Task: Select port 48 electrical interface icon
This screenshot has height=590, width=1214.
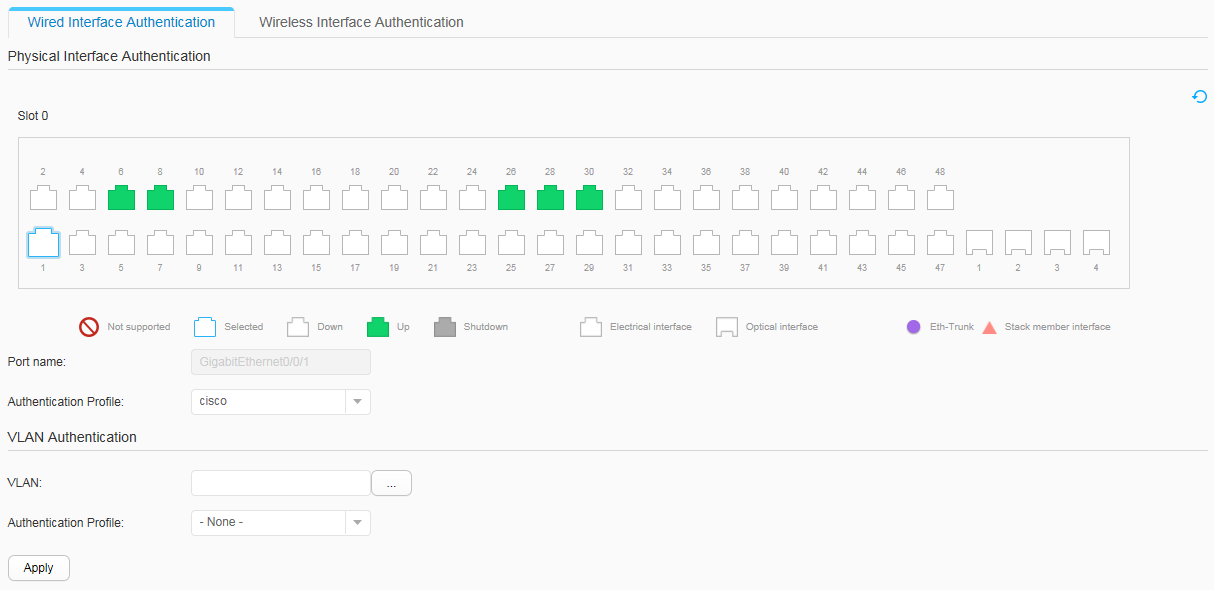Action: point(940,197)
